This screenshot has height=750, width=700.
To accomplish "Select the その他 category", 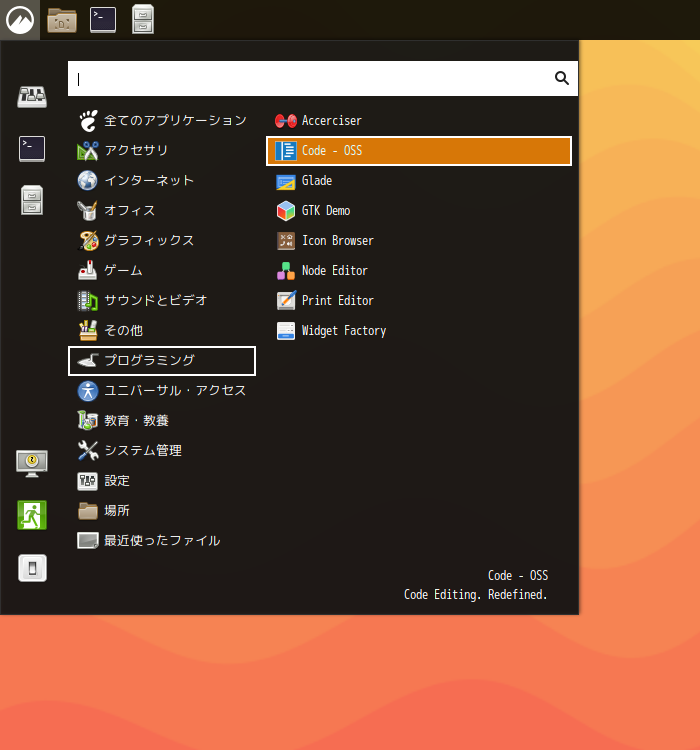I will coord(162,331).
